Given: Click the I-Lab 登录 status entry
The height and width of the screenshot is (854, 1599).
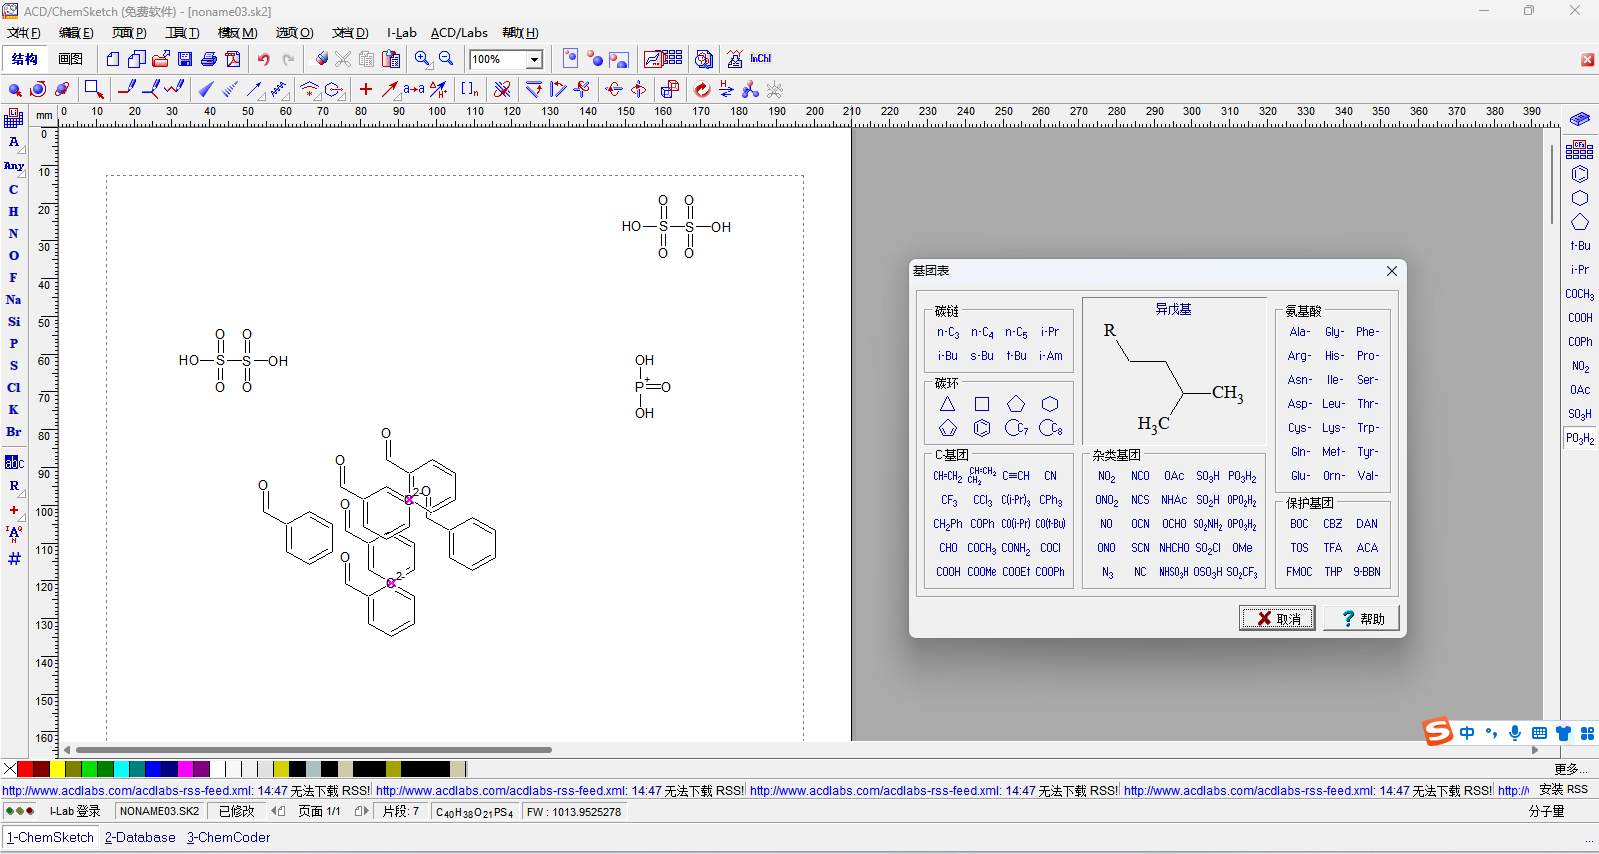Looking at the screenshot, I should (75, 812).
